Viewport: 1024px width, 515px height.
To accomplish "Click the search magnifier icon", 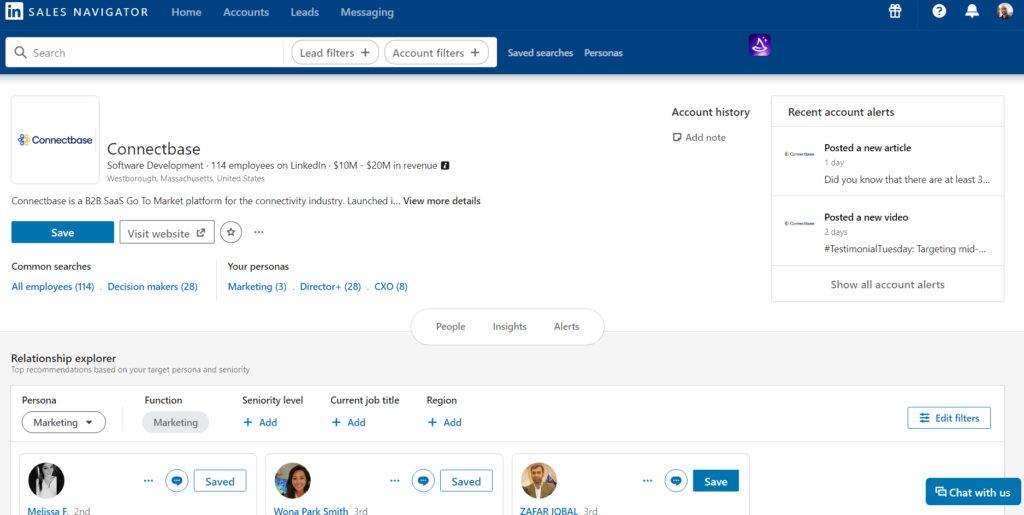I will 20,53.
